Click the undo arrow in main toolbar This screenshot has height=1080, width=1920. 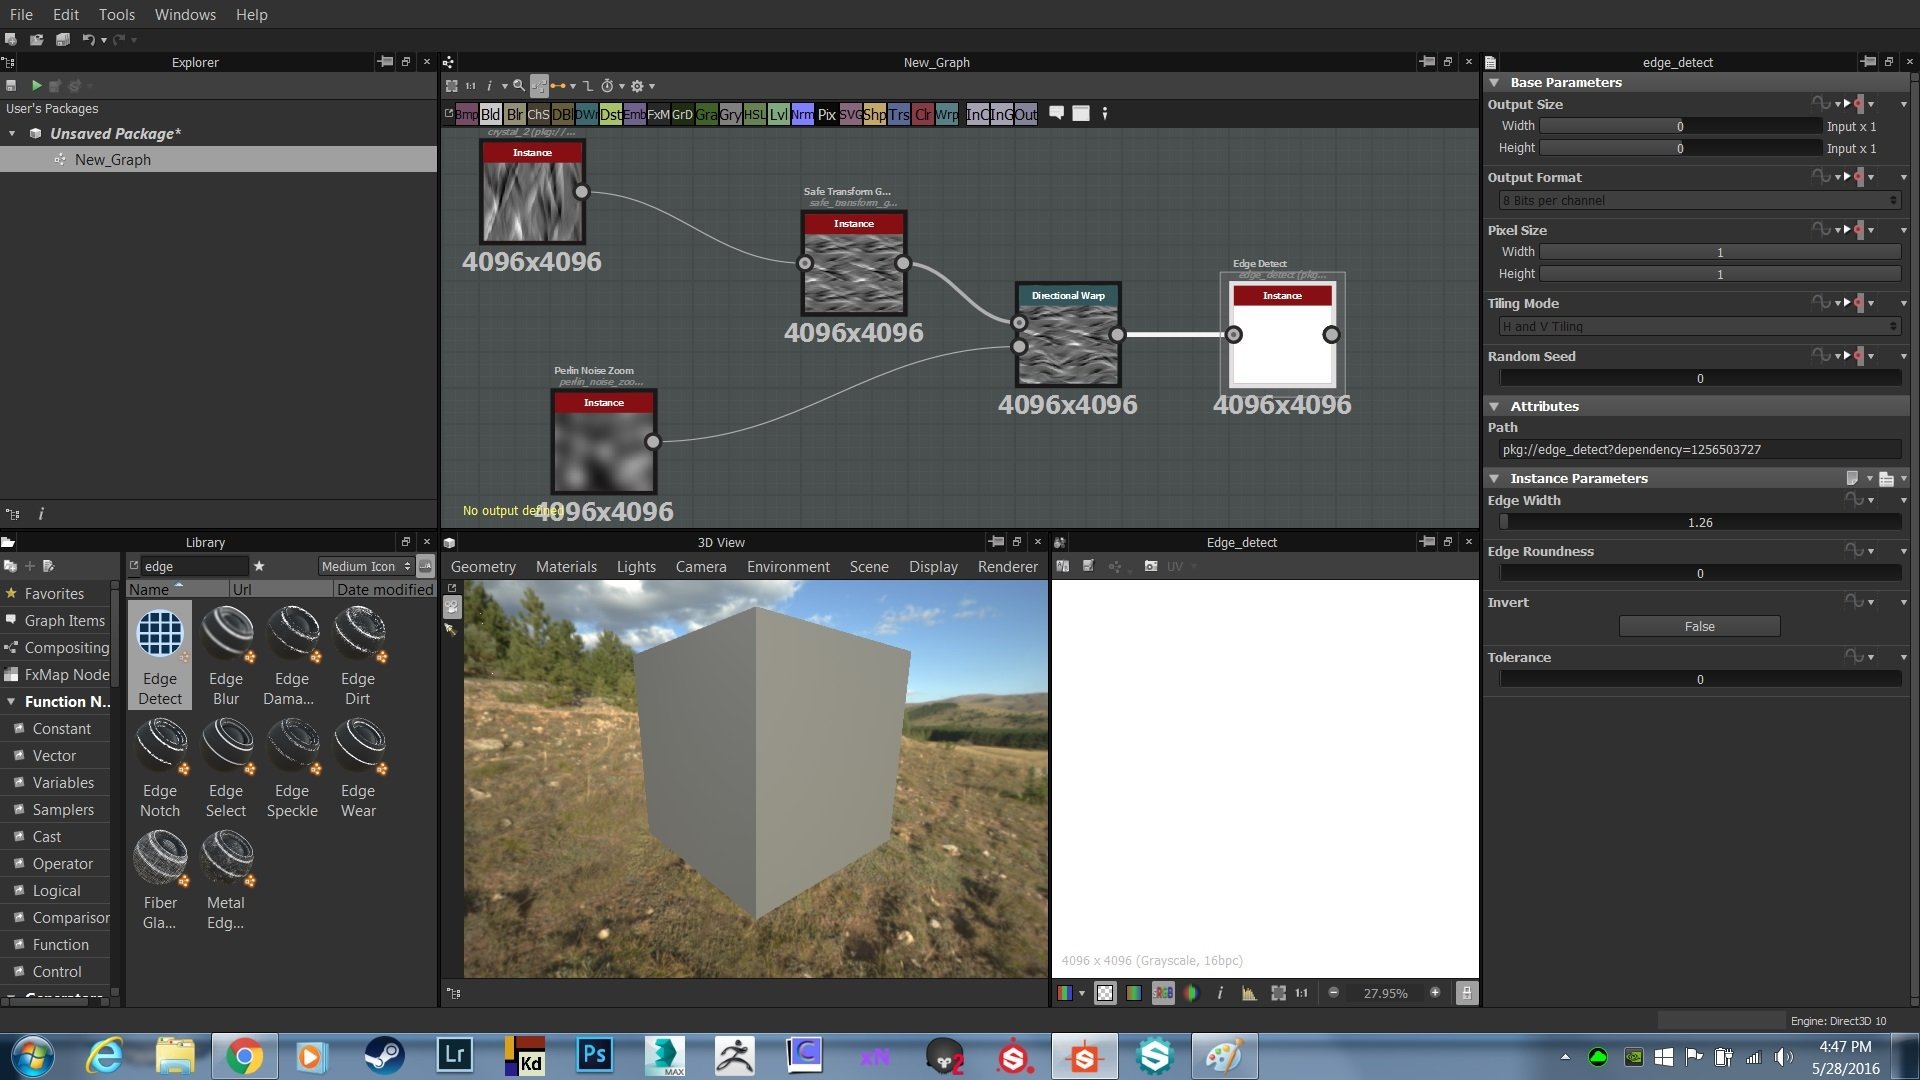coord(88,40)
